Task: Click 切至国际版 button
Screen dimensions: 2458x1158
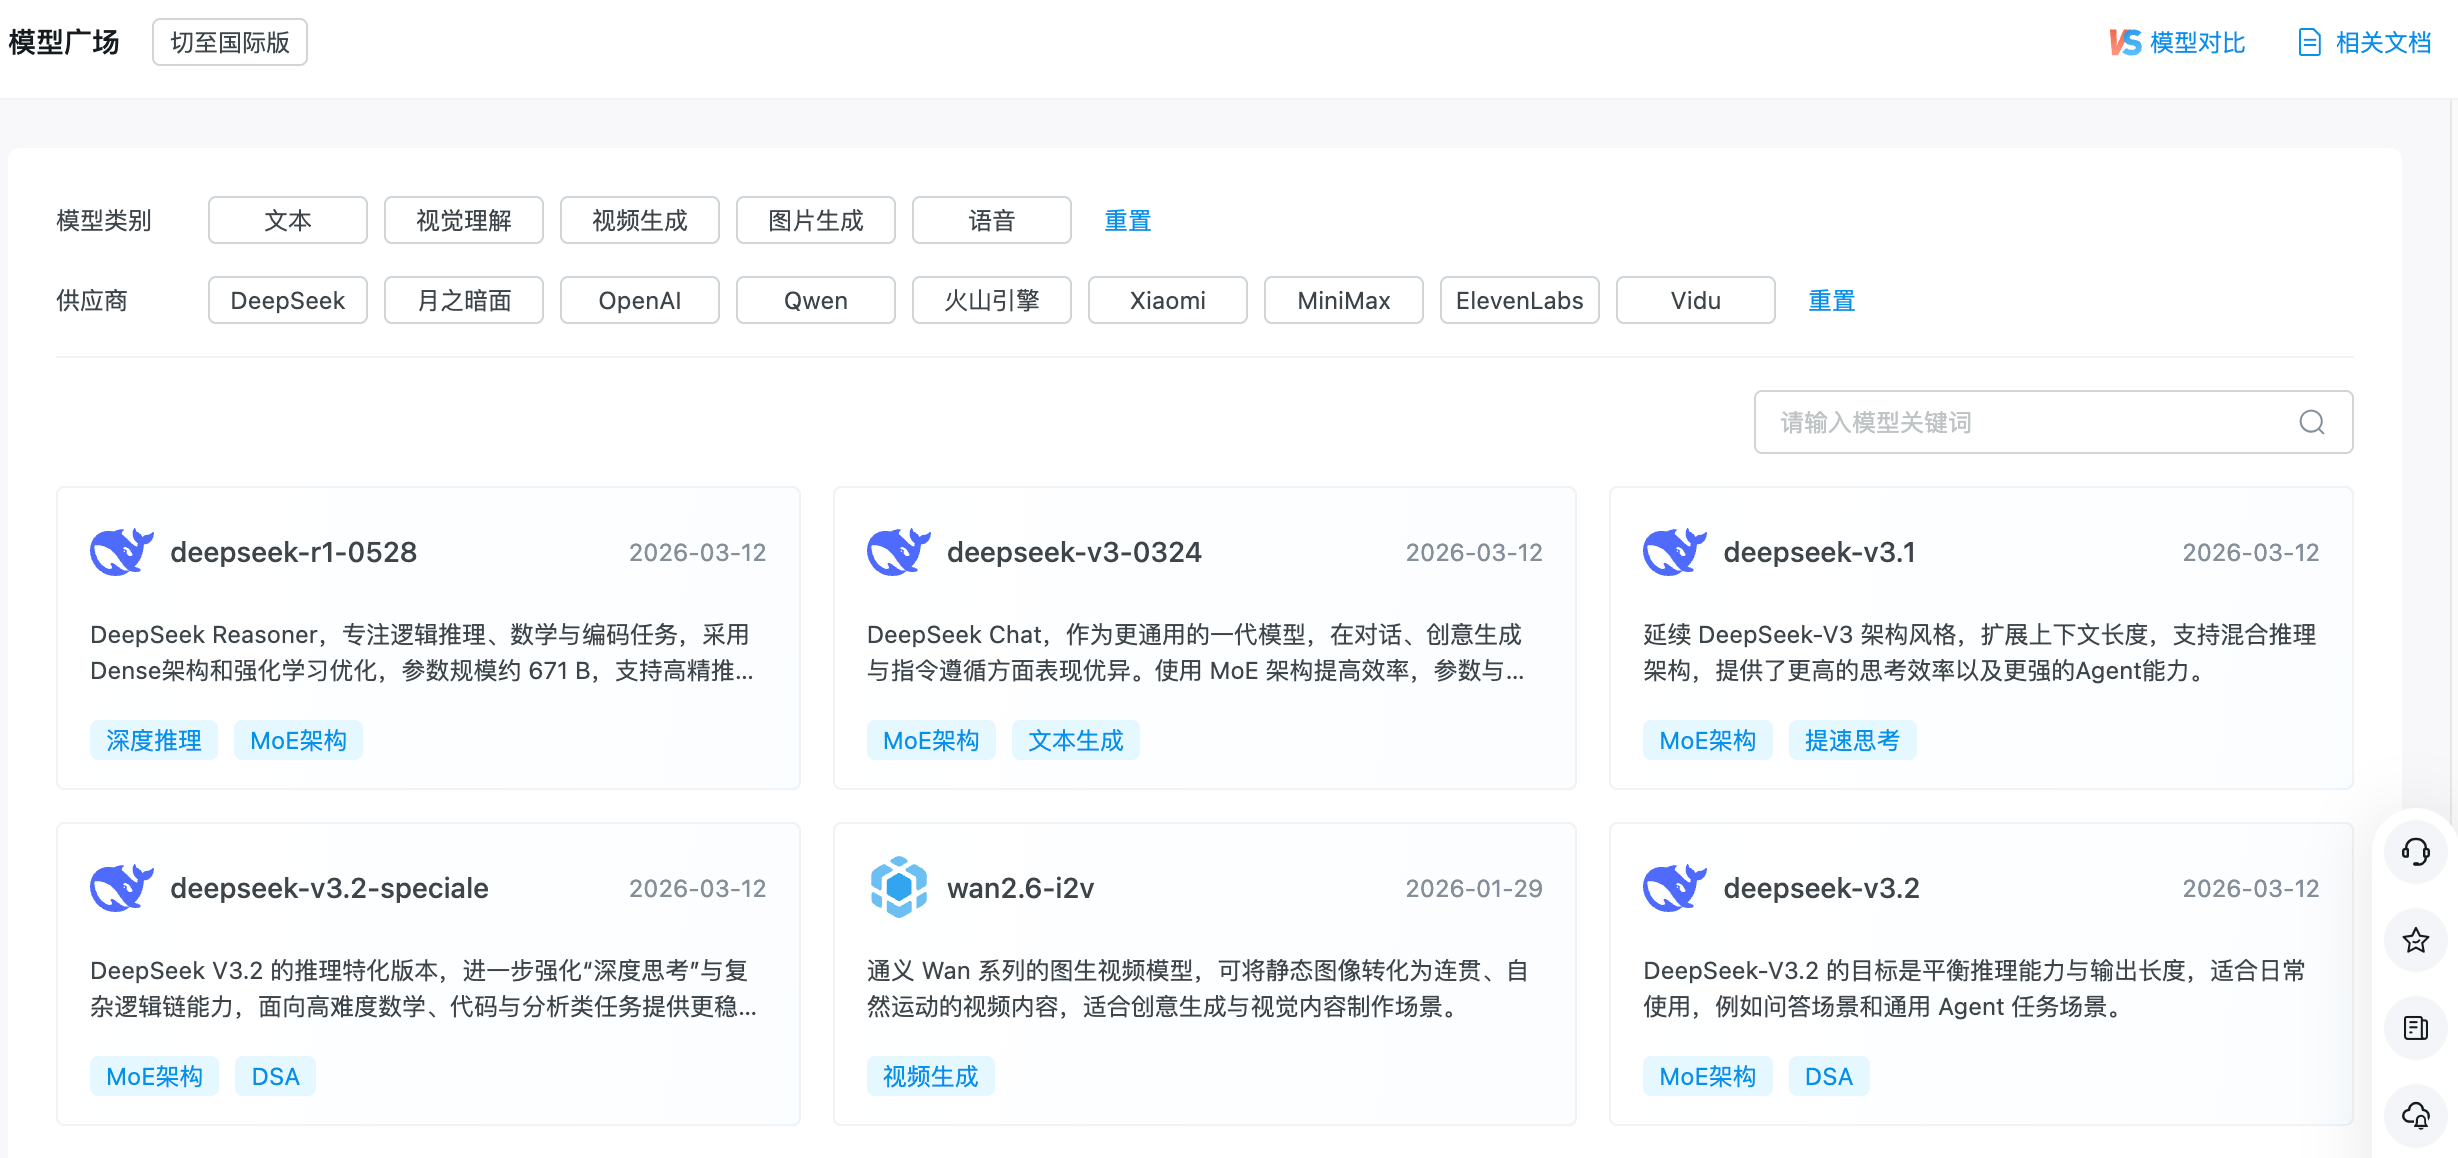Action: tap(229, 42)
